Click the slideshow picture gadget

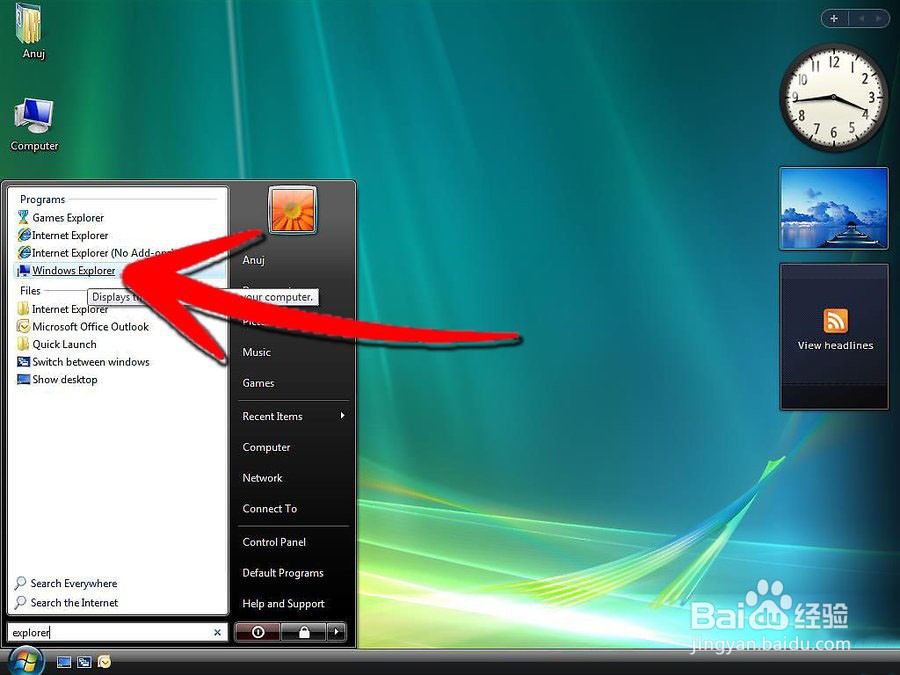[x=834, y=208]
